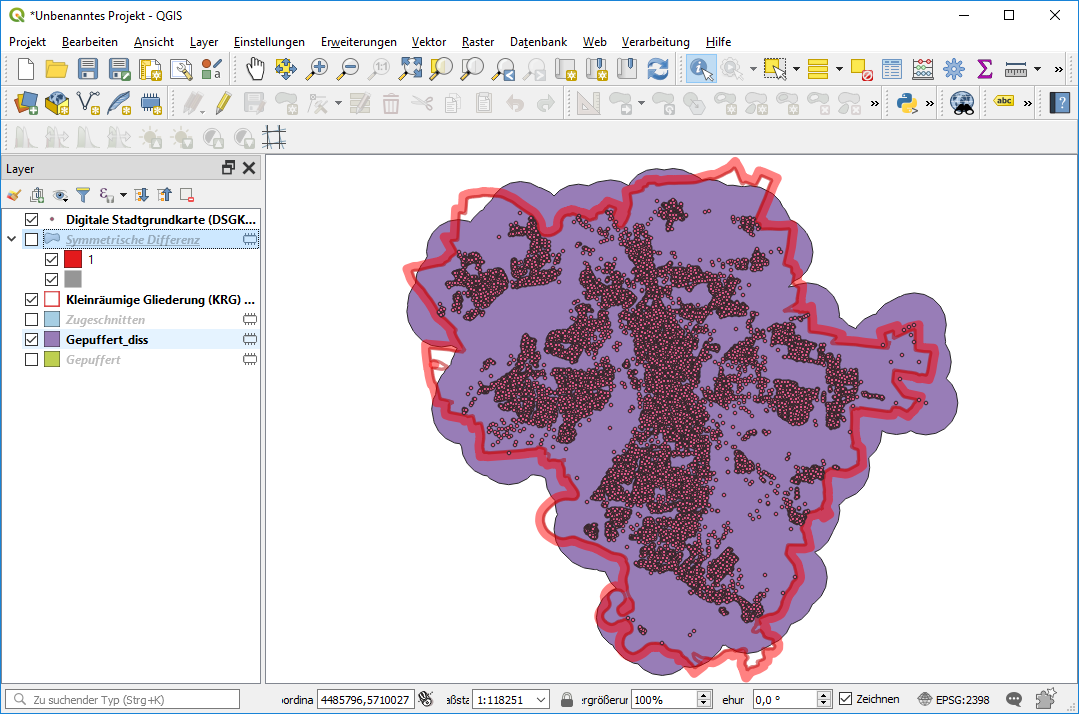This screenshot has height=714, width=1079.
Task: Open the map scale dropdown
Action: pos(542,699)
